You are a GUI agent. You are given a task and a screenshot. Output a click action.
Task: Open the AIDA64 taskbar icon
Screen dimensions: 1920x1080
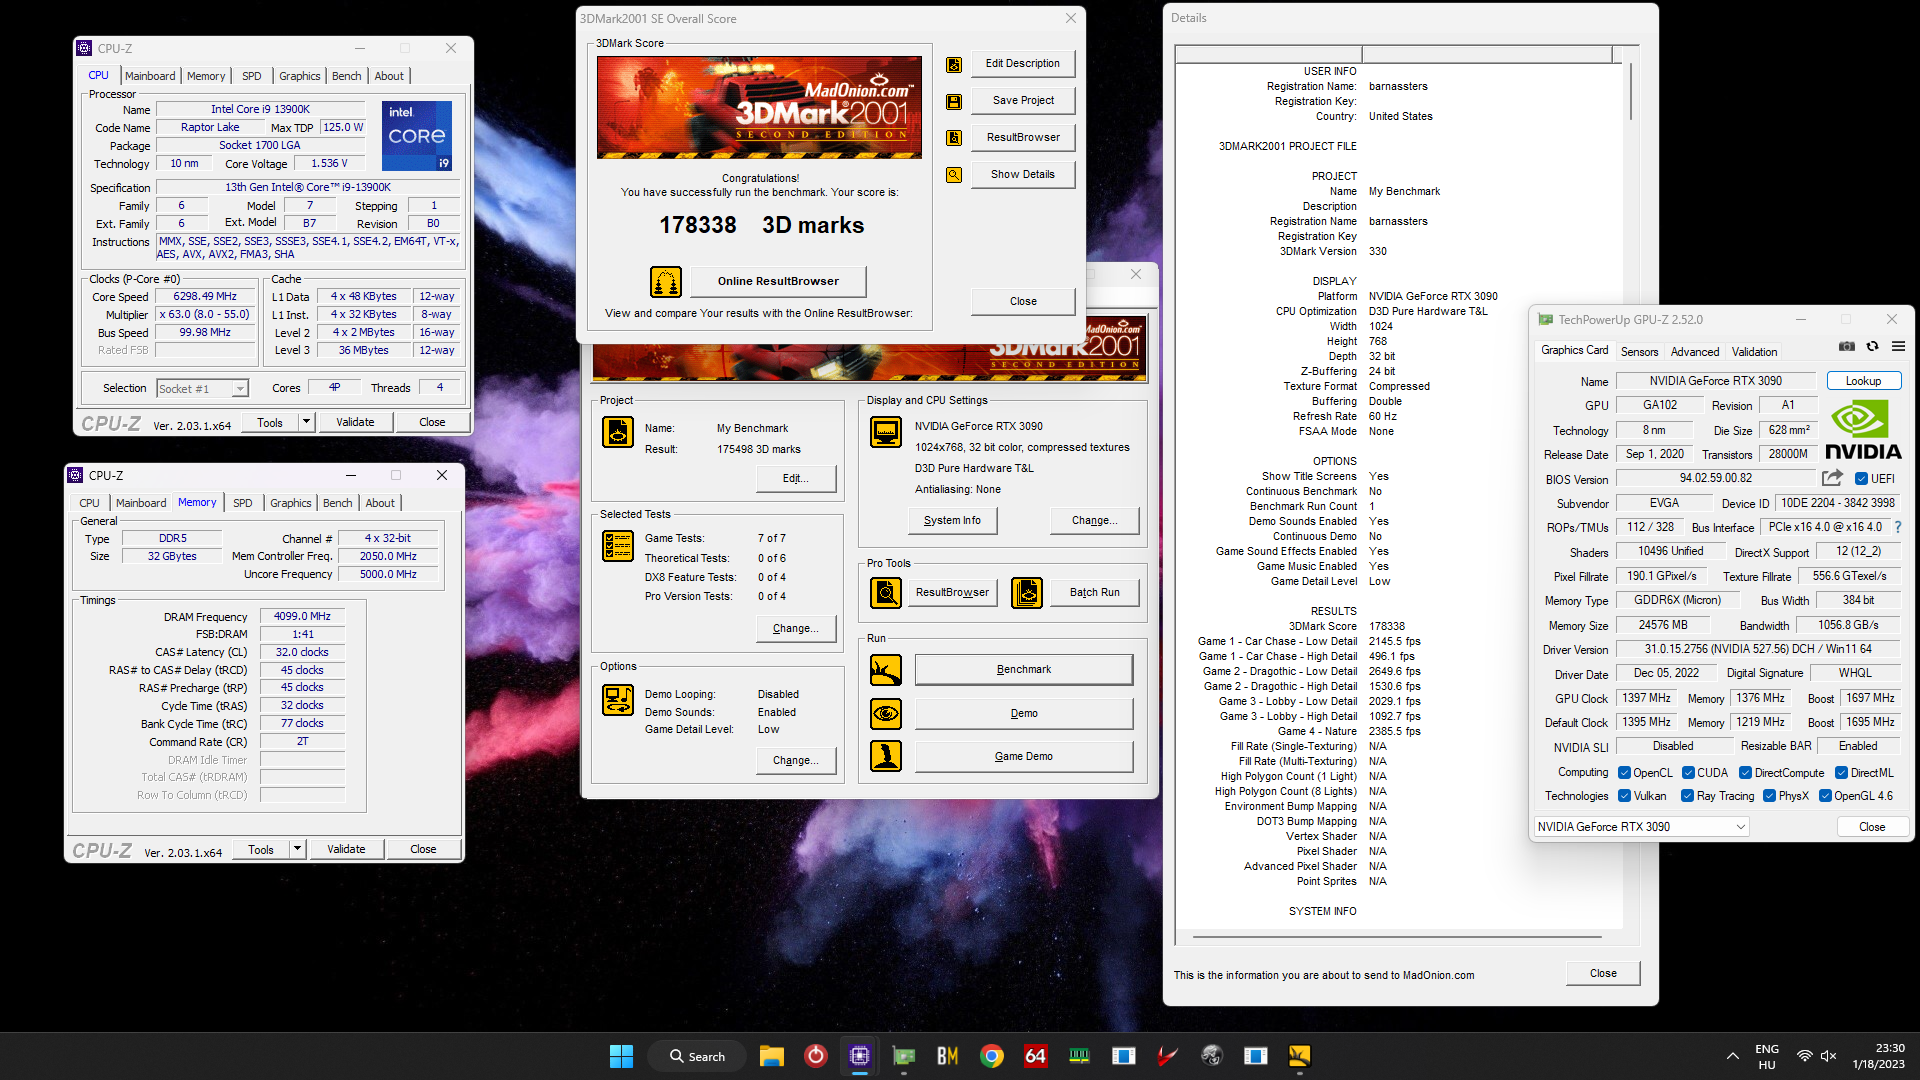coord(1036,1056)
